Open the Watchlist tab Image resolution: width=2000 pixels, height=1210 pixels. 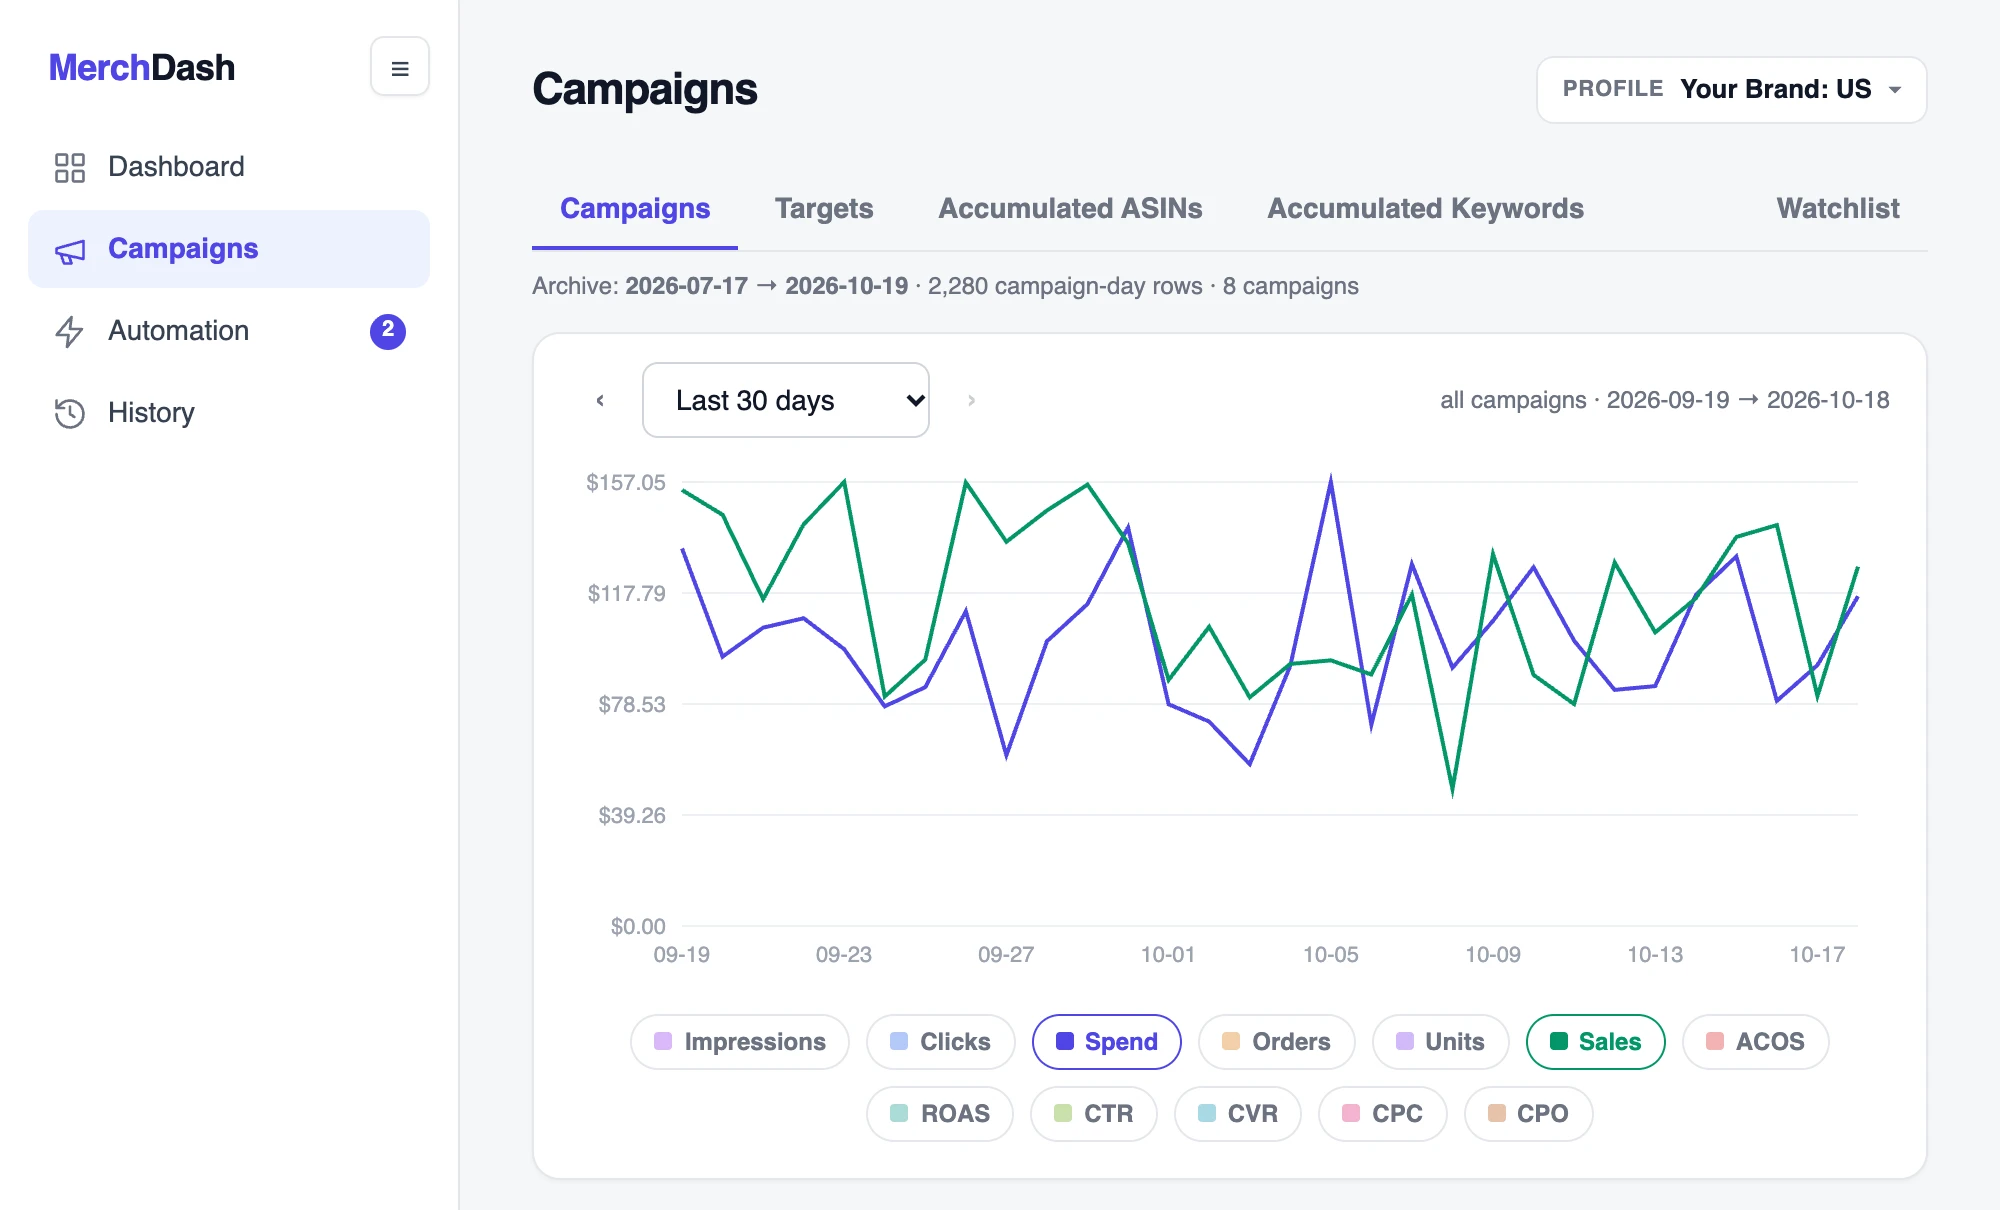point(1838,208)
